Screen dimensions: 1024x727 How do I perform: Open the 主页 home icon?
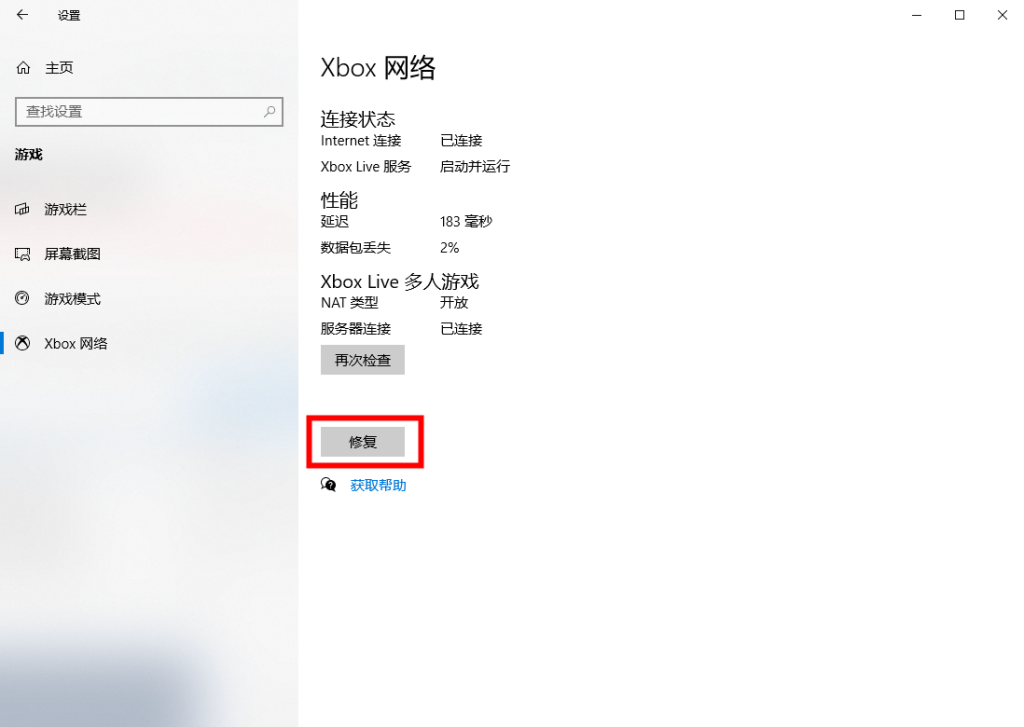tap(24, 68)
